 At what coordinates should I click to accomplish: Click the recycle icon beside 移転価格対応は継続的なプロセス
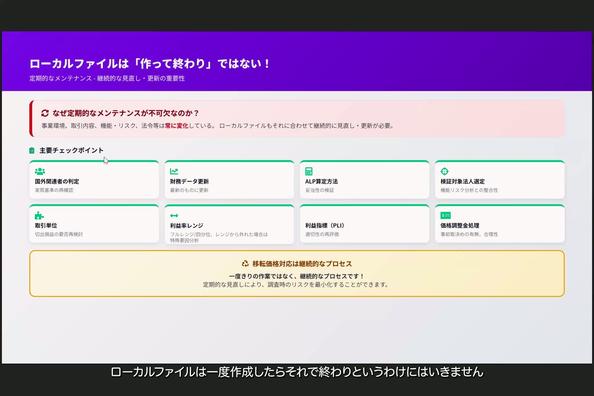(x=245, y=263)
